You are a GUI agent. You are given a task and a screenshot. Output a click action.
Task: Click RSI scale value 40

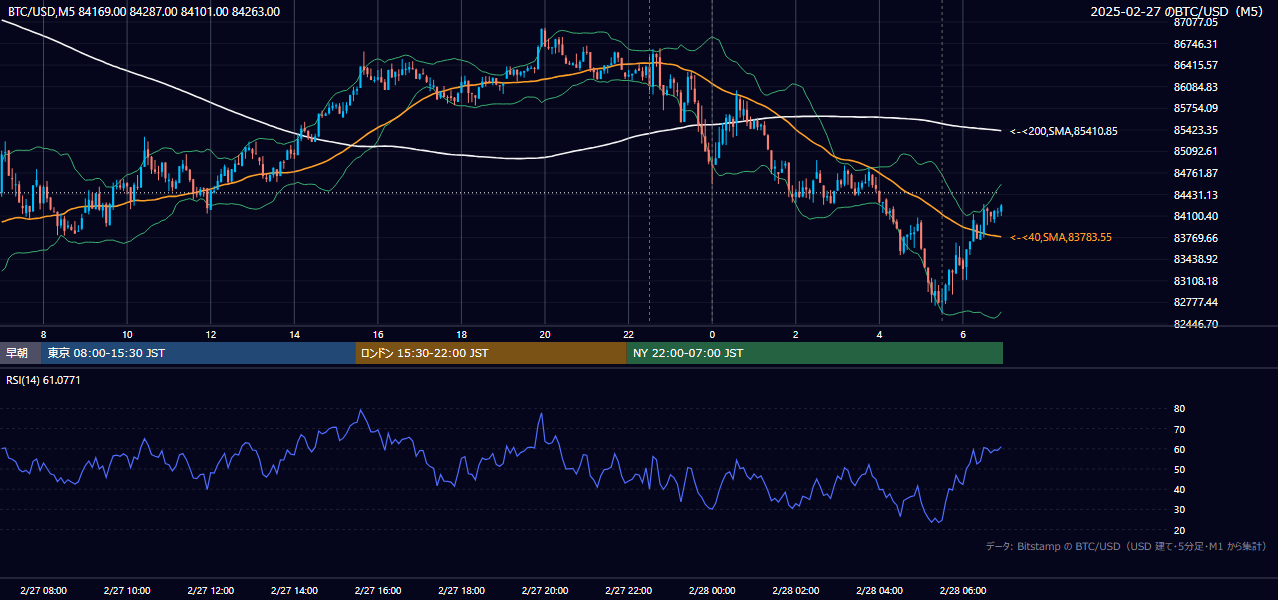coord(1179,489)
